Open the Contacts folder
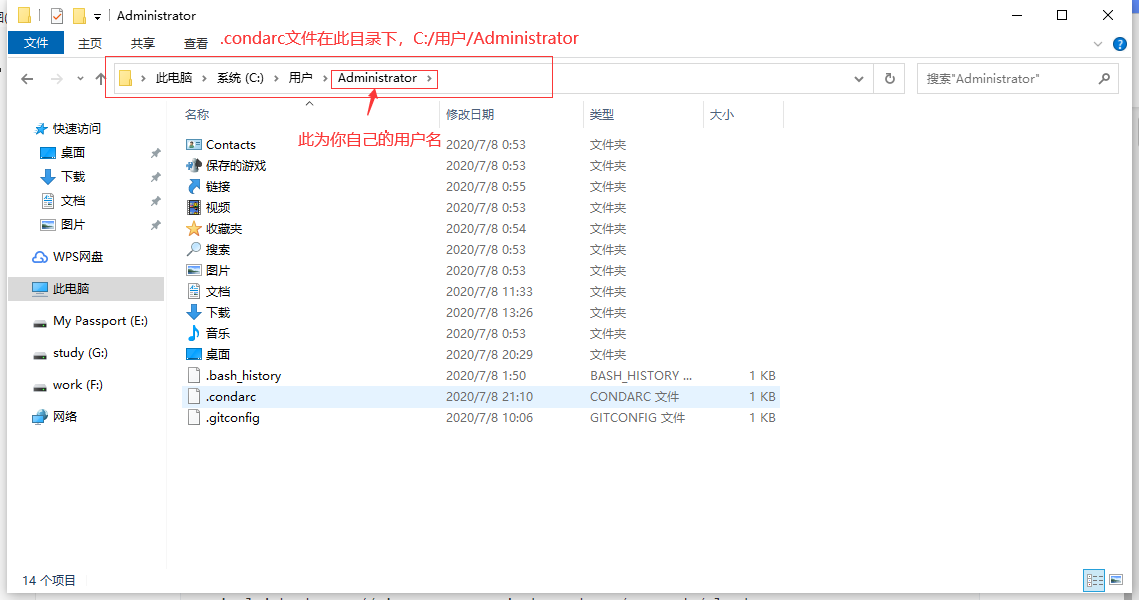1139x600 pixels. (x=229, y=144)
